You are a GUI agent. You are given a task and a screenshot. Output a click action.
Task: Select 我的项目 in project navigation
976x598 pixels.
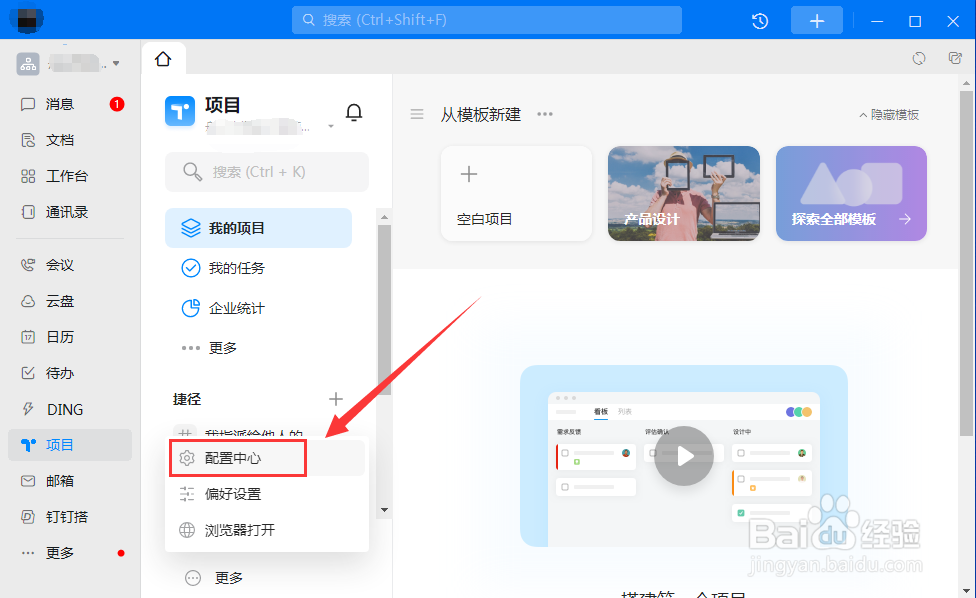point(258,228)
